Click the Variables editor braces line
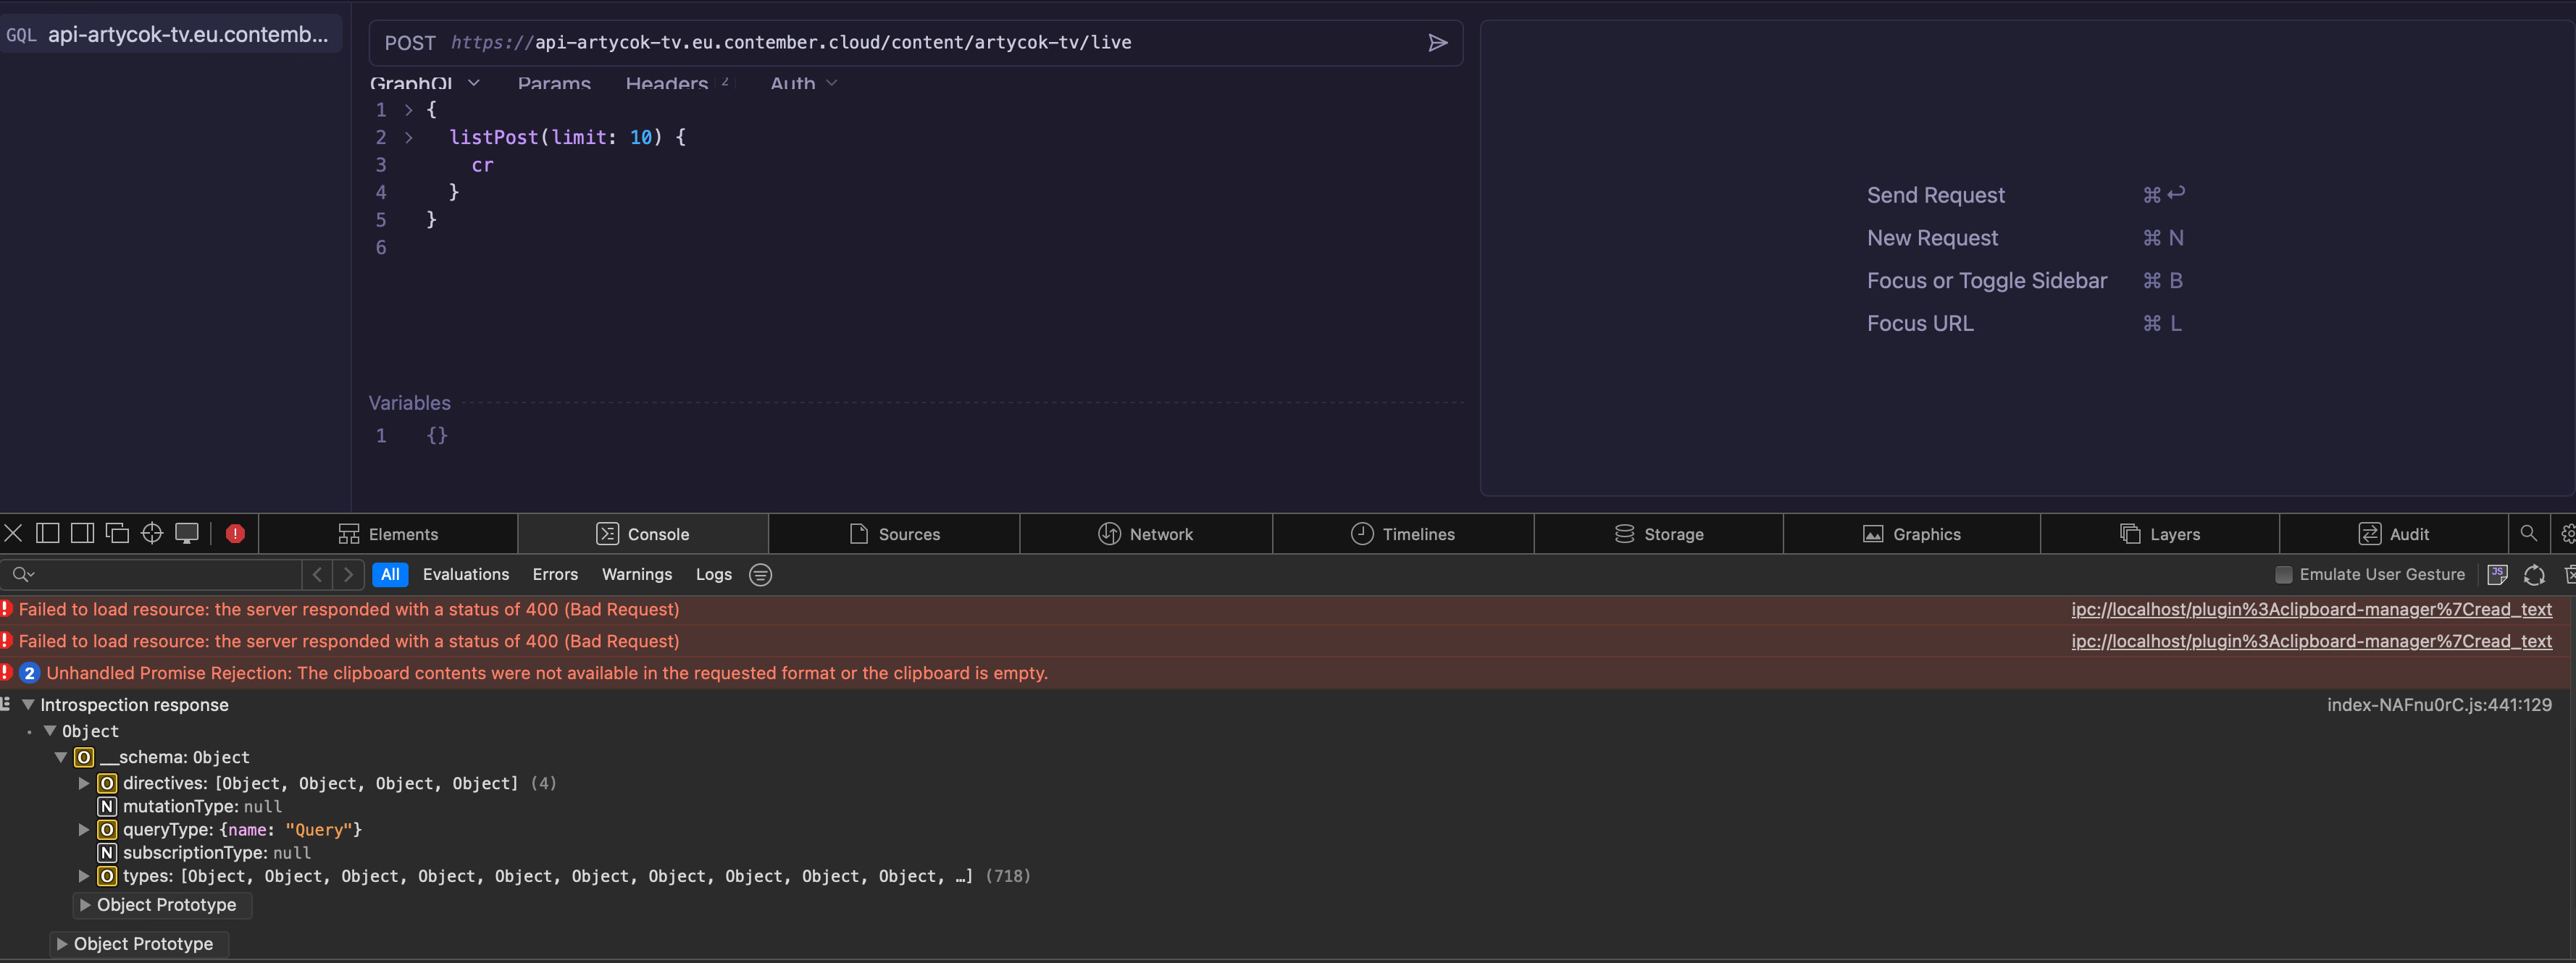 tap(437, 435)
